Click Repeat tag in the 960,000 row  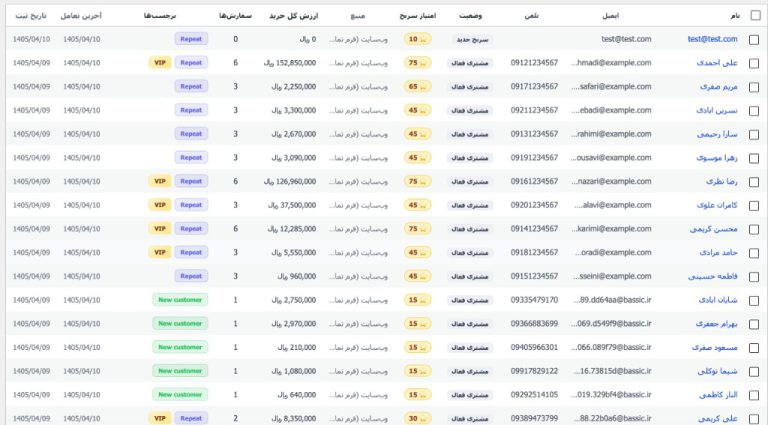point(191,276)
